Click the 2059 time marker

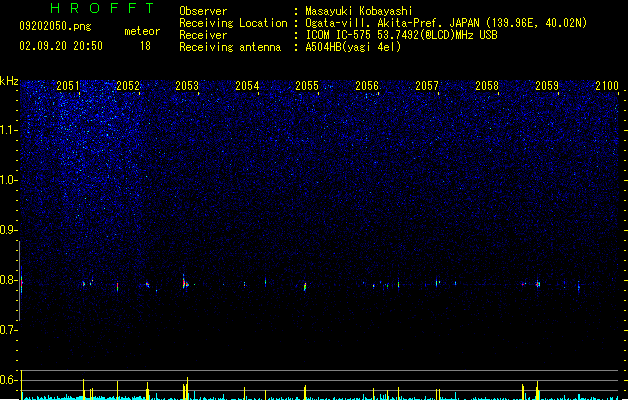(x=547, y=86)
